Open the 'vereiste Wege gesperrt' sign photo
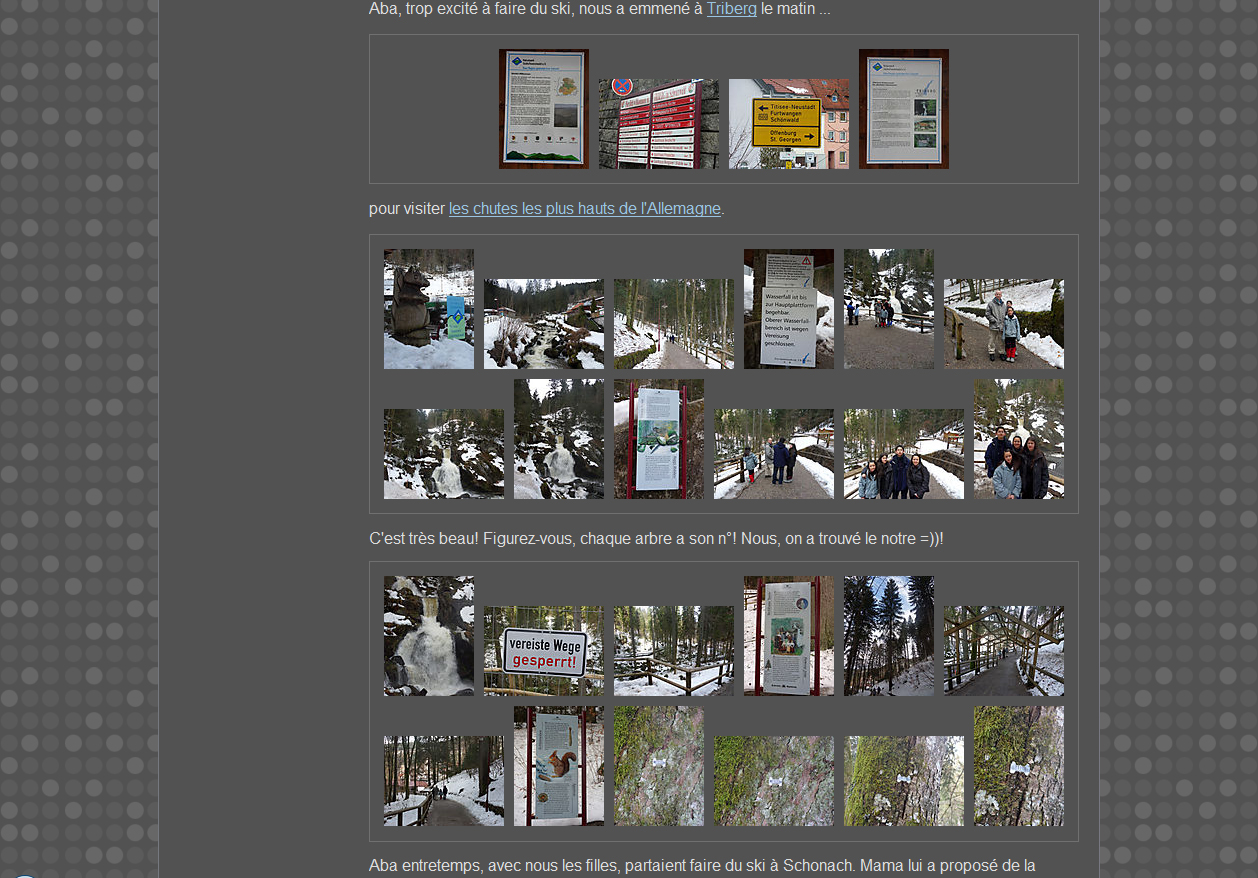 [x=543, y=651]
